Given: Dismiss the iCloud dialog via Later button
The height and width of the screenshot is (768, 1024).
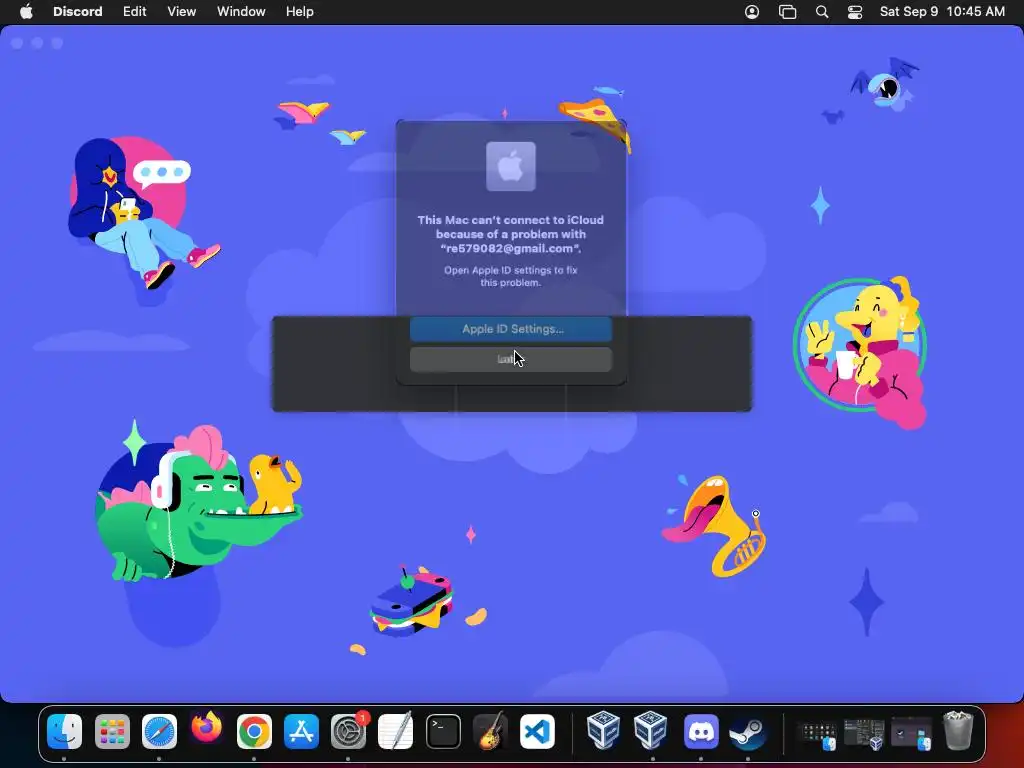Looking at the screenshot, I should click(x=511, y=359).
